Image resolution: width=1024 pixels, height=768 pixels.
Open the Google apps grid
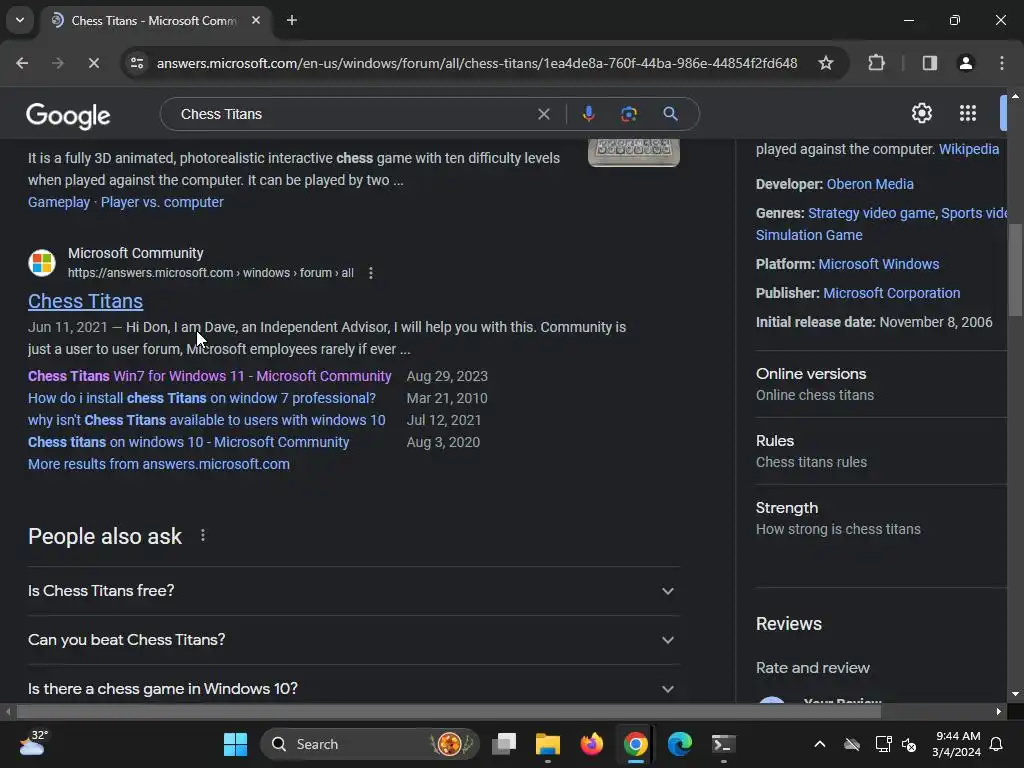tap(968, 114)
